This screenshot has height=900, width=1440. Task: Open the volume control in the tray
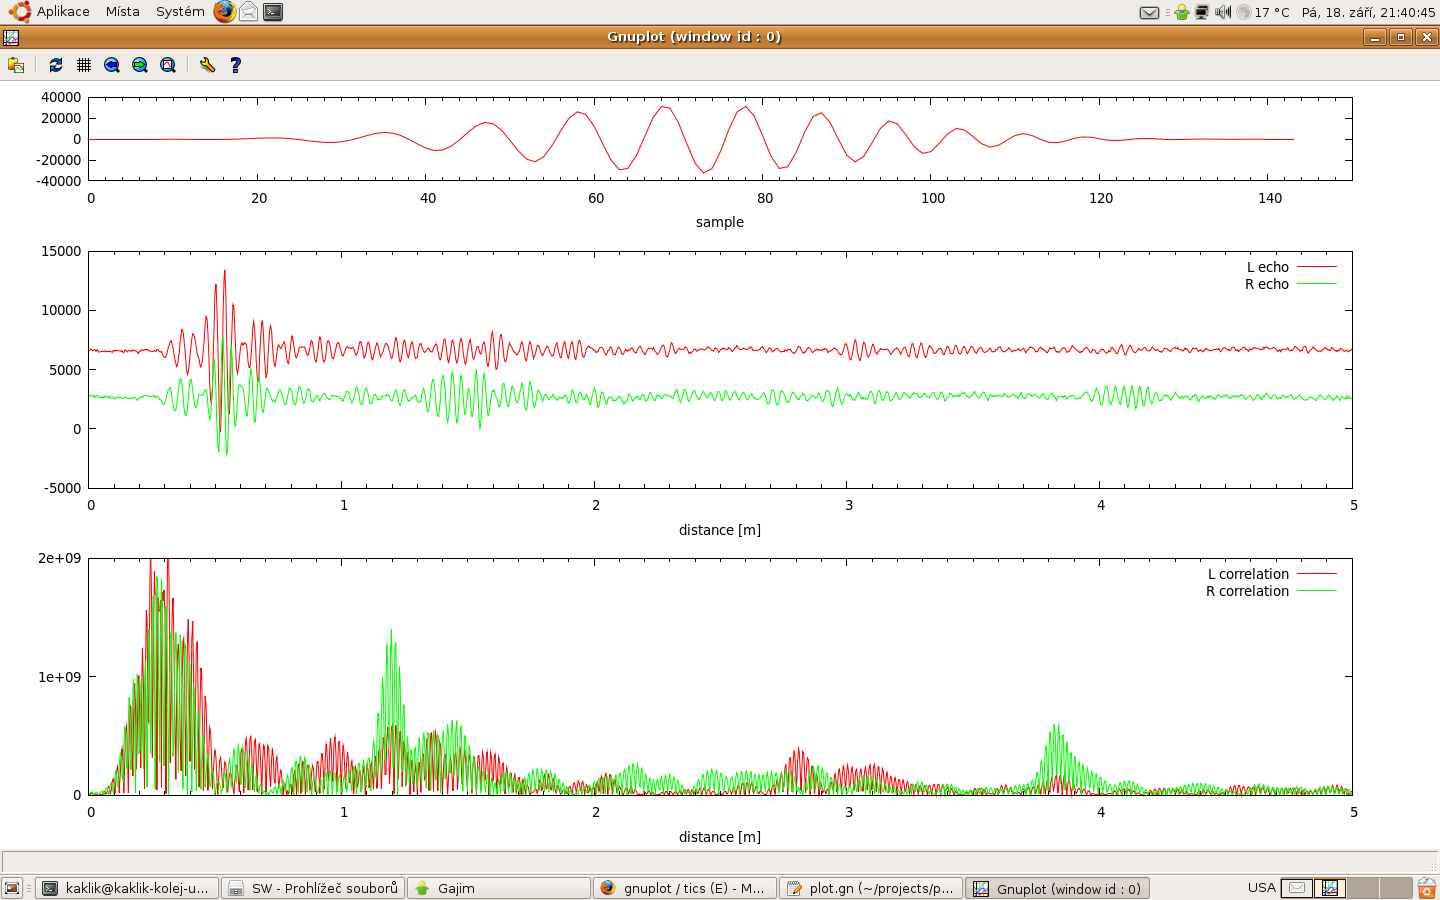point(1222,12)
